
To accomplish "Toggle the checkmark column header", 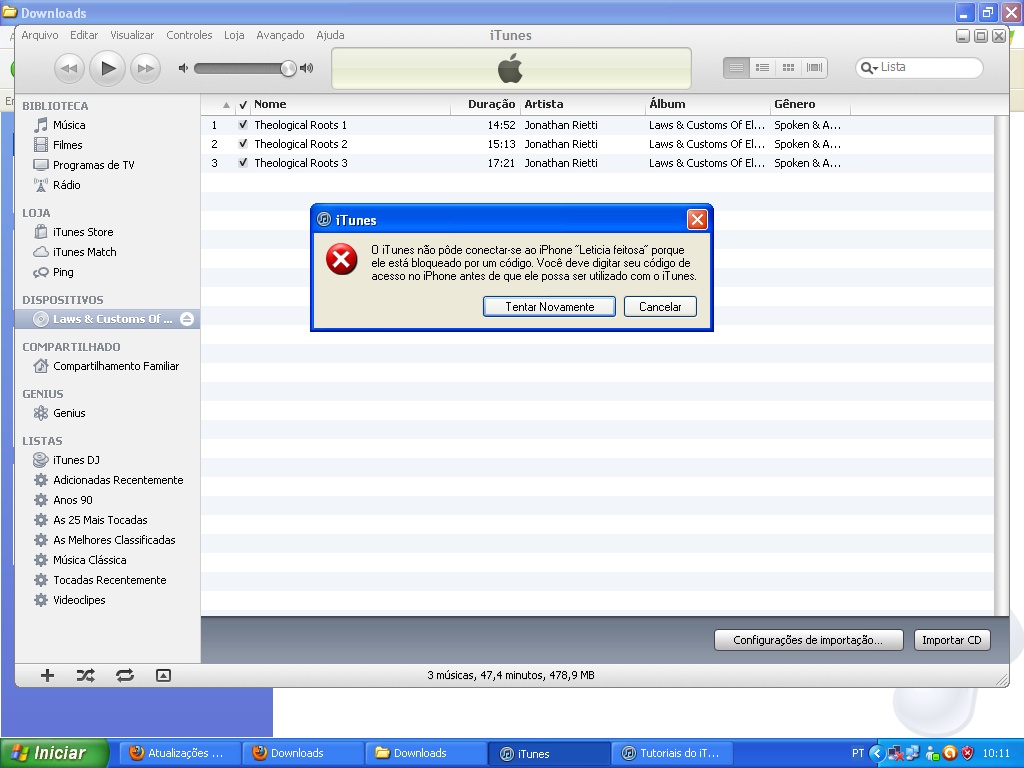I will pos(243,104).
